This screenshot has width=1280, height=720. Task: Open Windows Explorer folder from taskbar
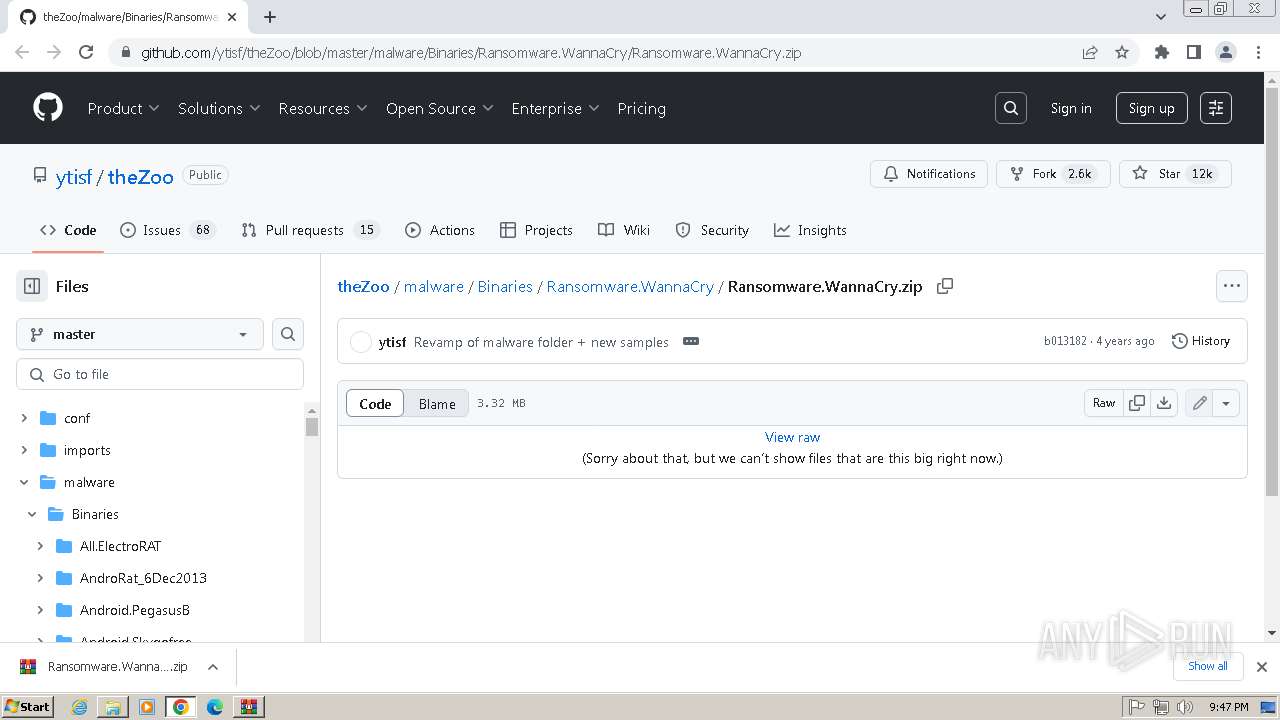coord(113,707)
